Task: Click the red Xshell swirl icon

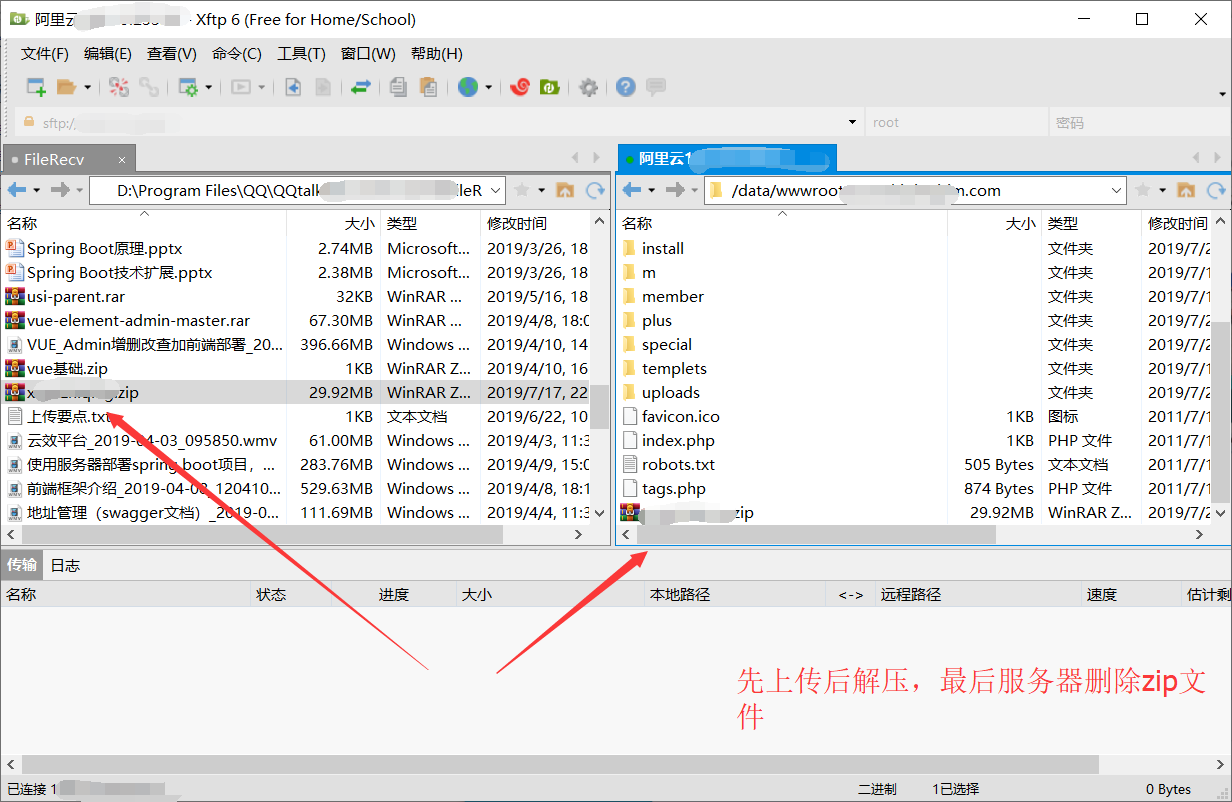Action: pos(519,87)
